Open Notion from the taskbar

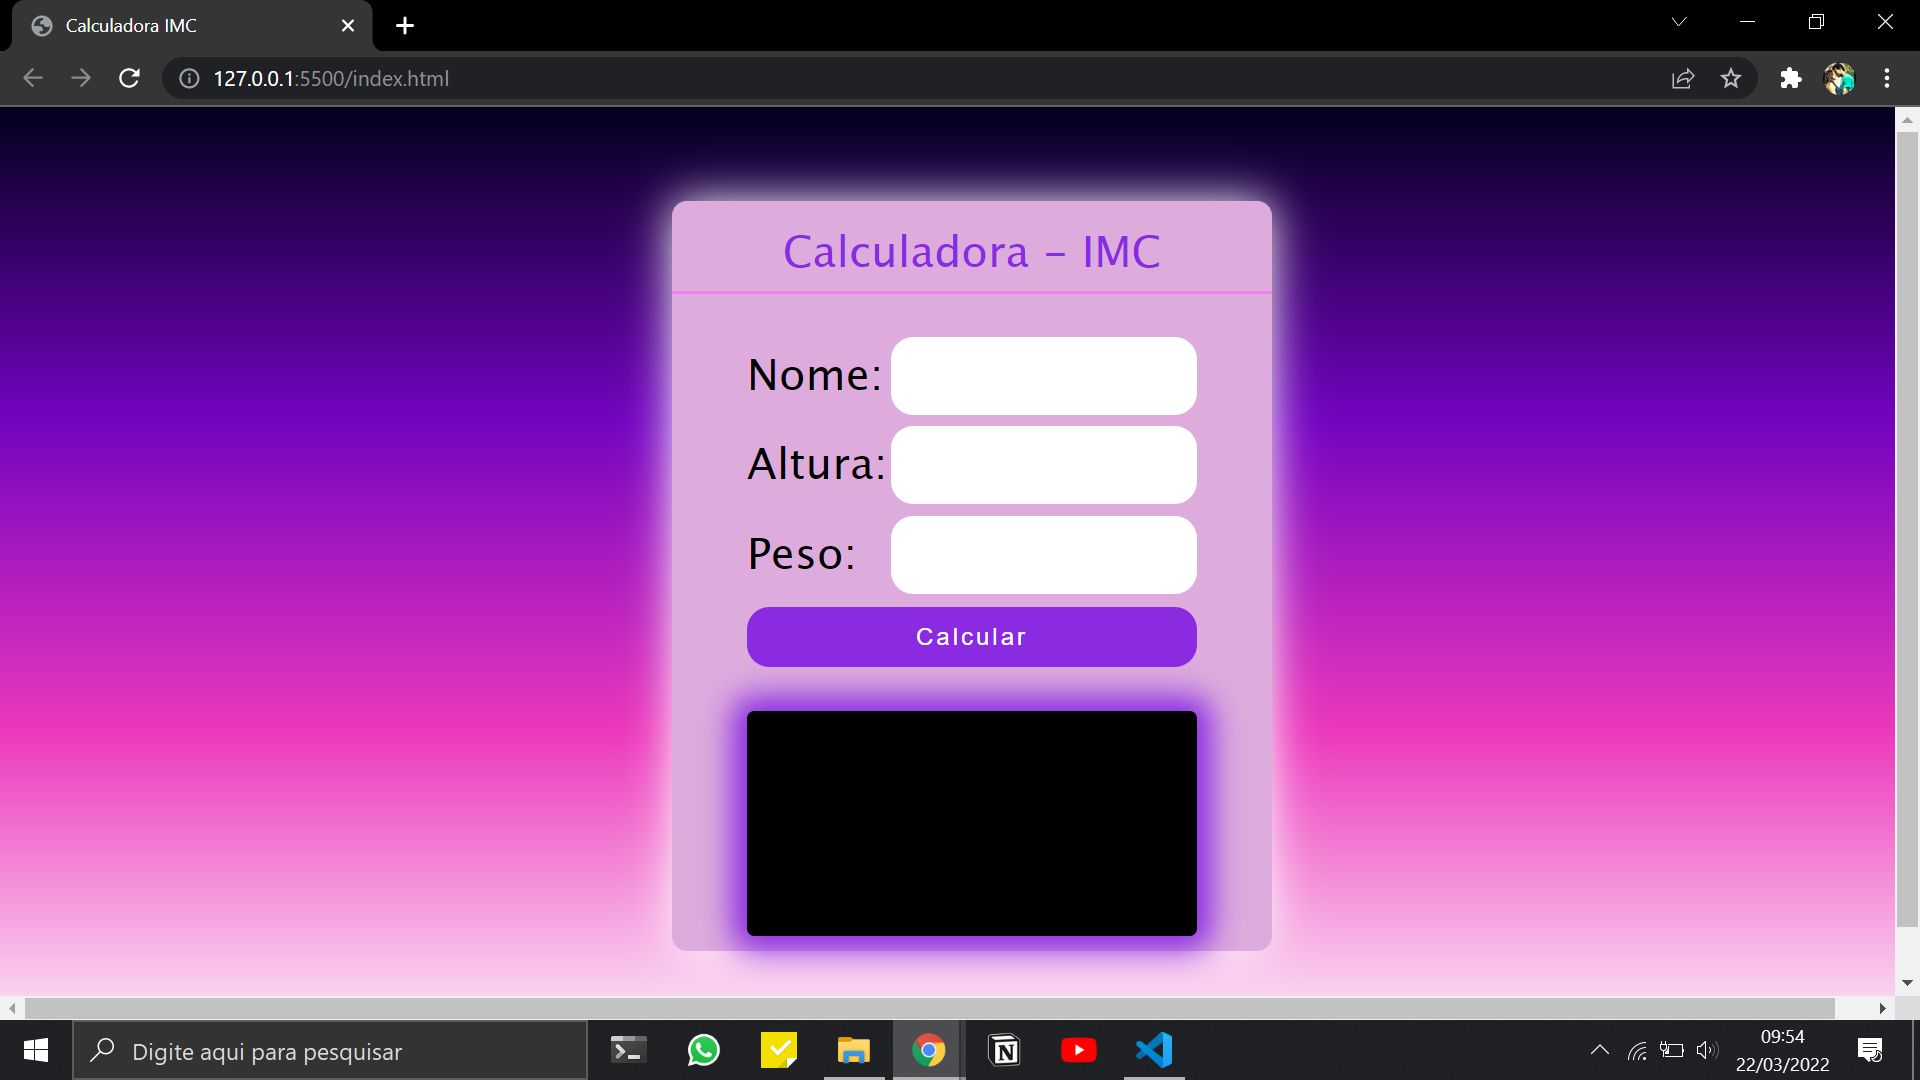(x=1004, y=1050)
